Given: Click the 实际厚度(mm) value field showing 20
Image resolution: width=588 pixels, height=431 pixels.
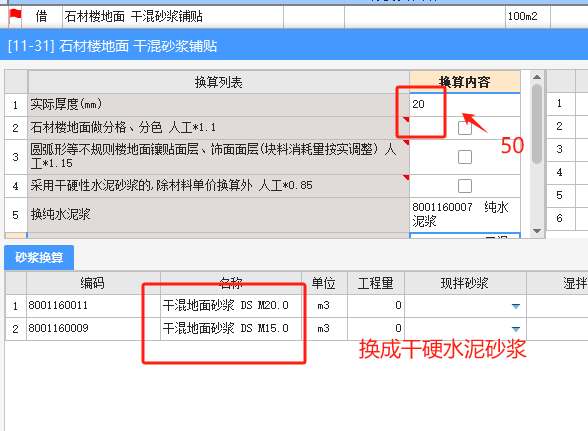Looking at the screenshot, I should (465, 104).
